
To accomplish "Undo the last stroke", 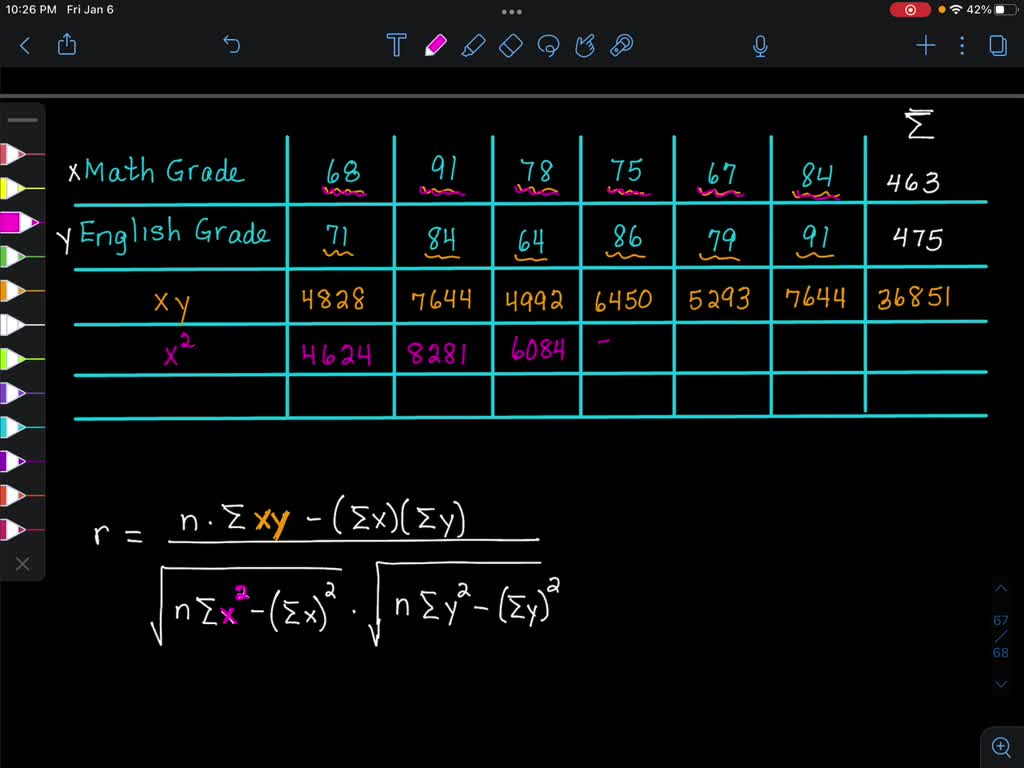I will coord(231,45).
